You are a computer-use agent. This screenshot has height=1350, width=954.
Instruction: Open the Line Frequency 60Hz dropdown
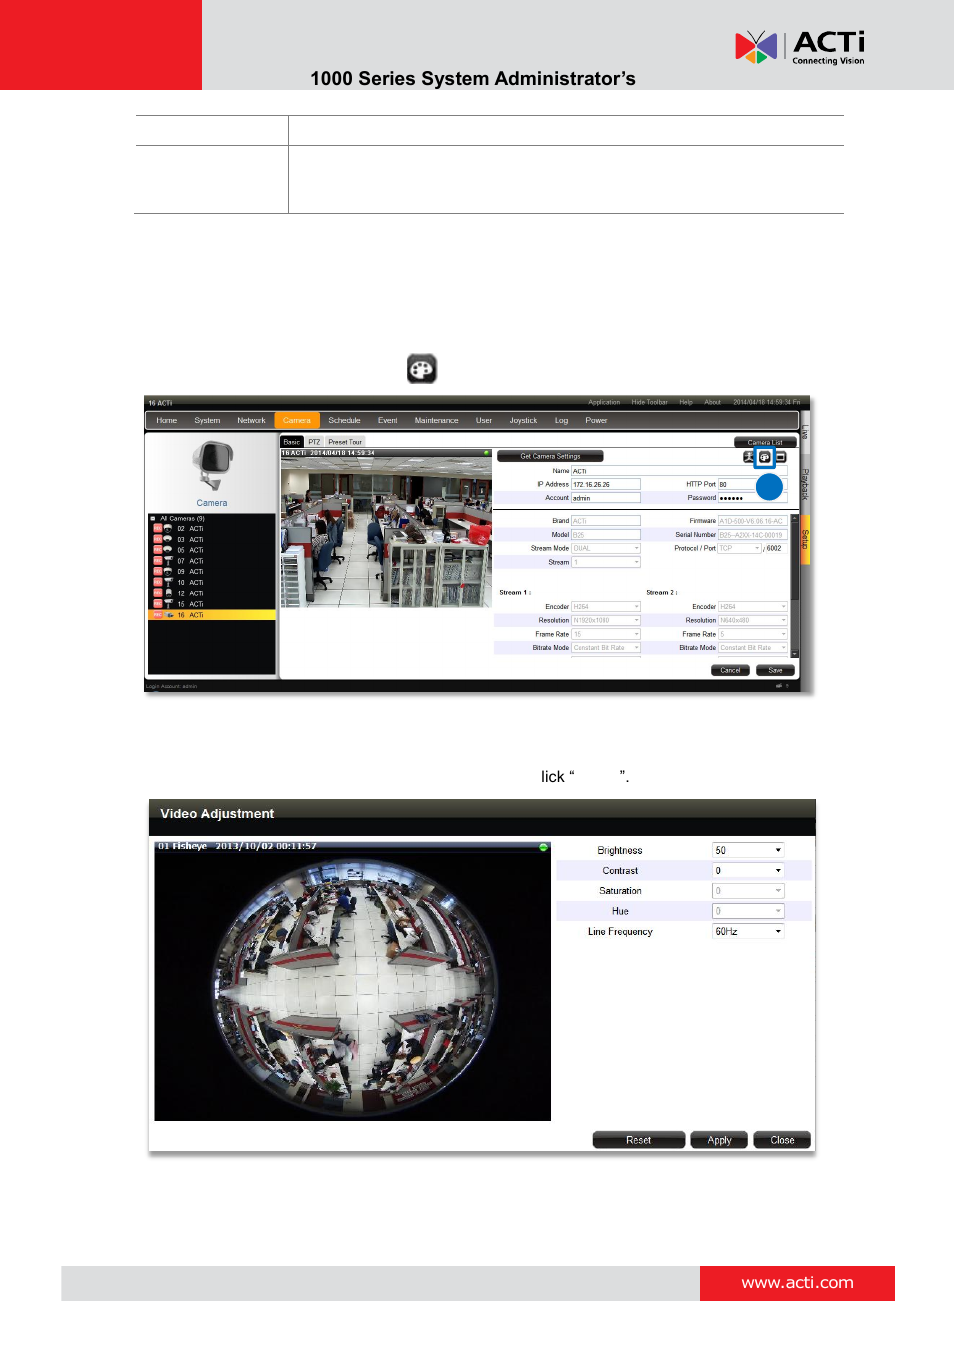(748, 932)
